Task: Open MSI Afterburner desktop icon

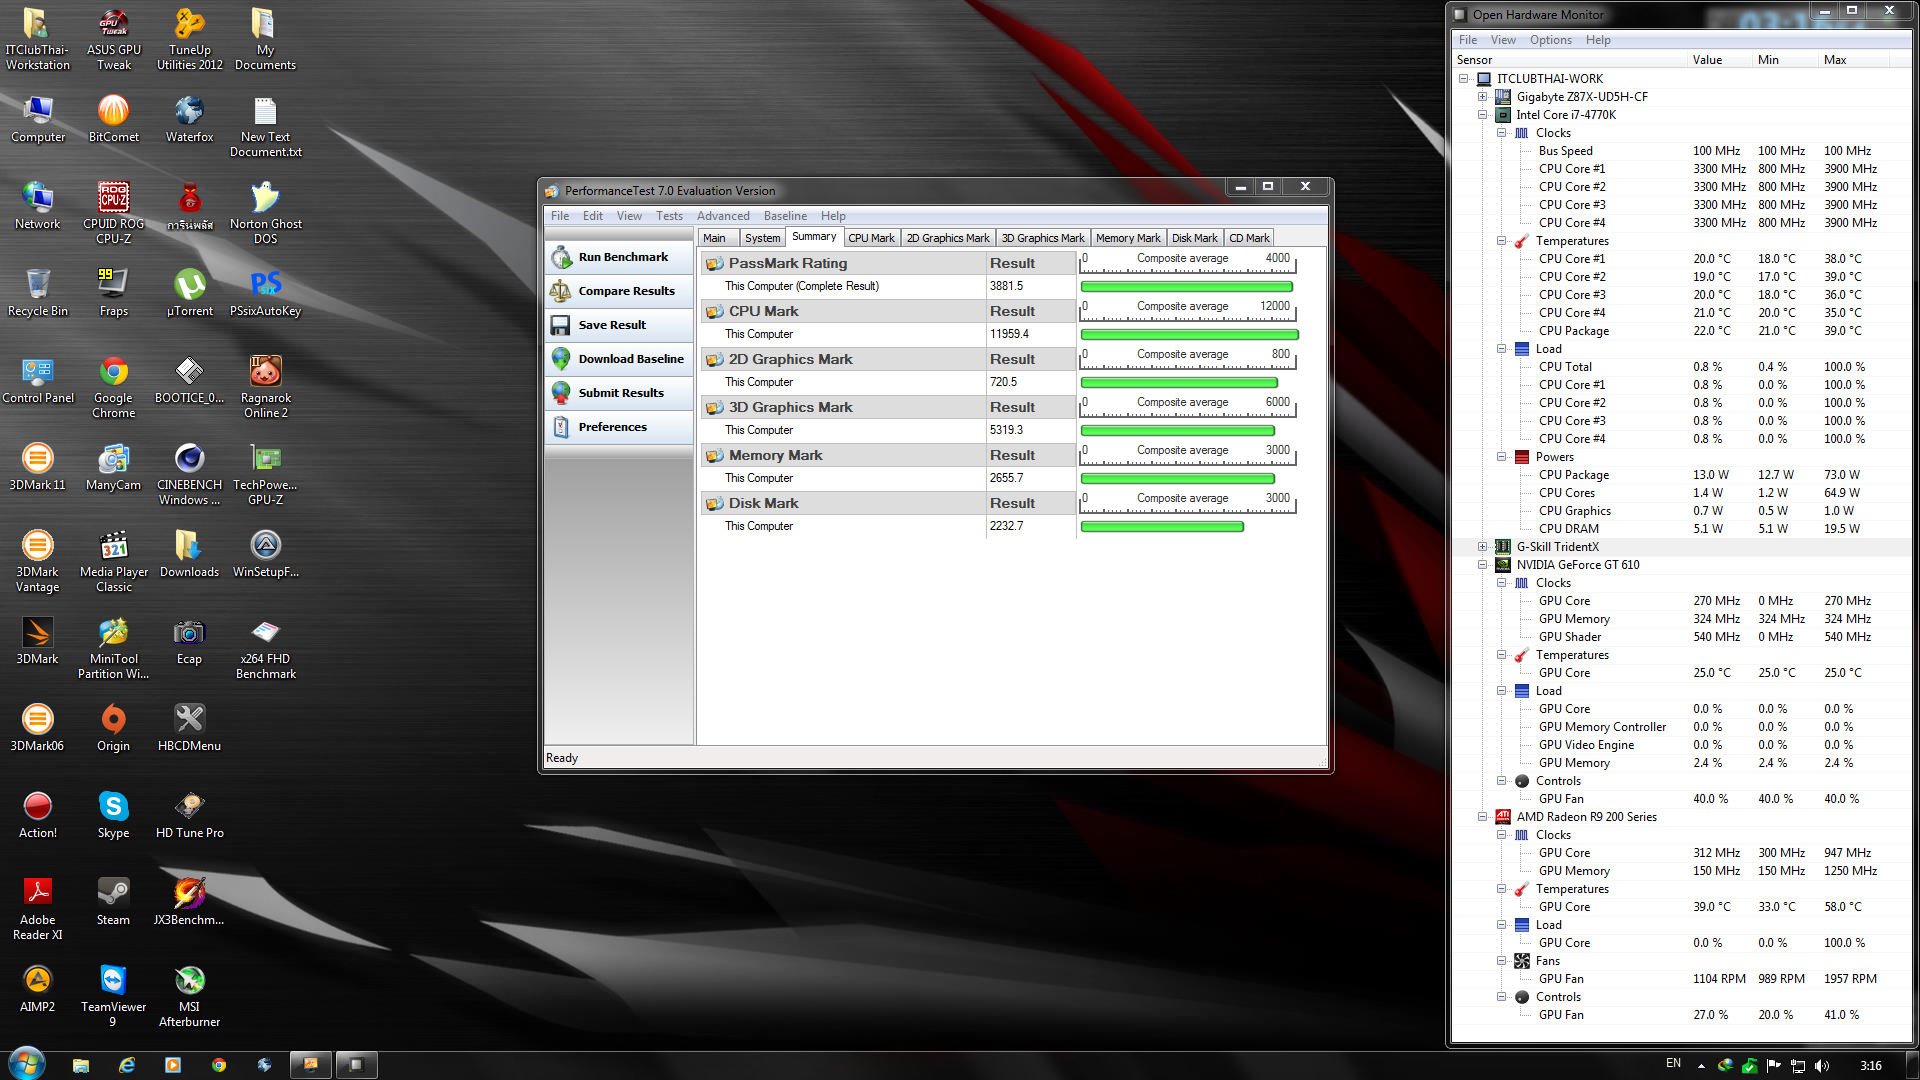Action: coord(189,981)
